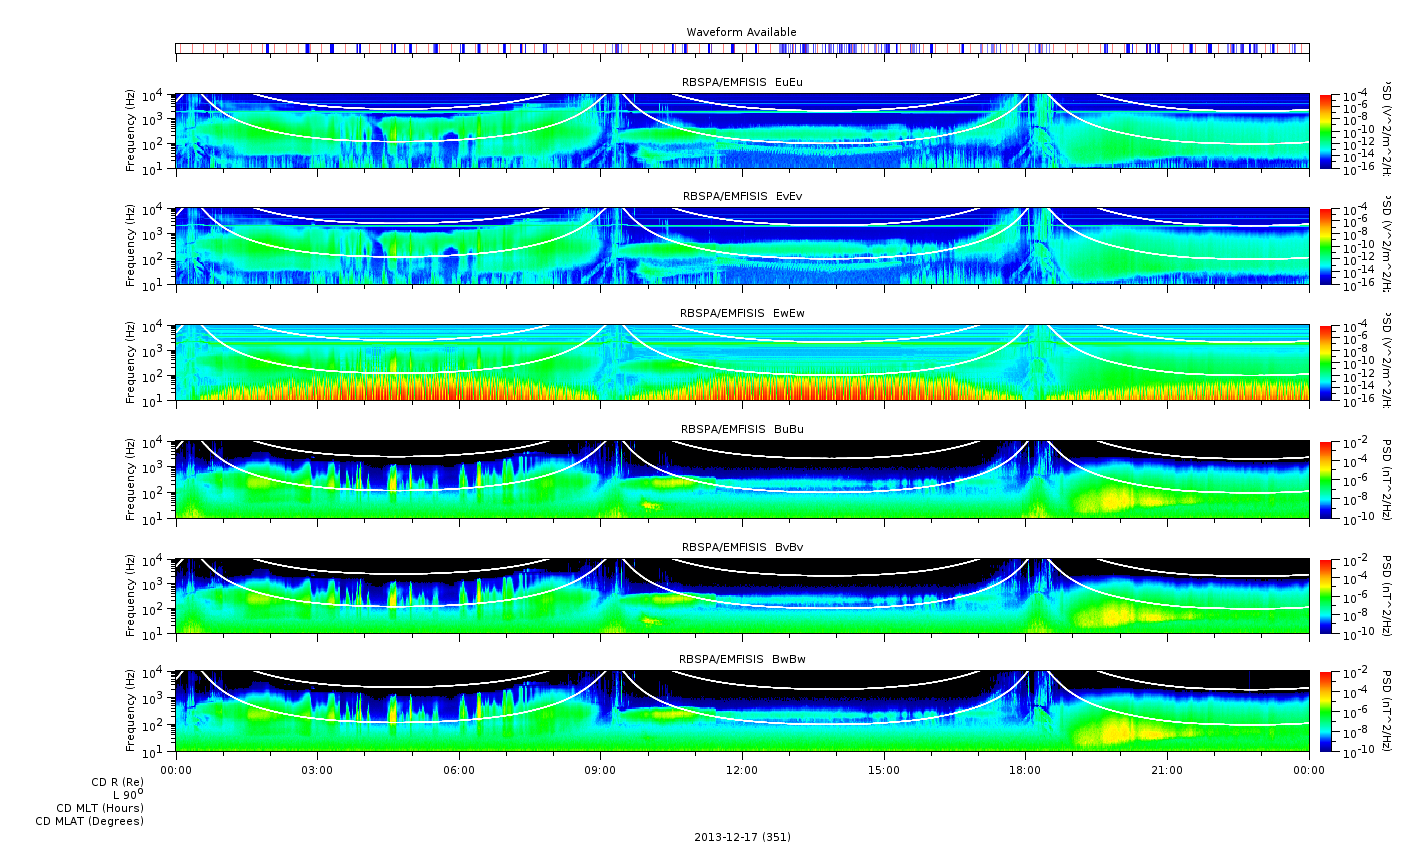Click the 12:00 time axis label
This screenshot has width=1408, height=859.
pos(742,770)
